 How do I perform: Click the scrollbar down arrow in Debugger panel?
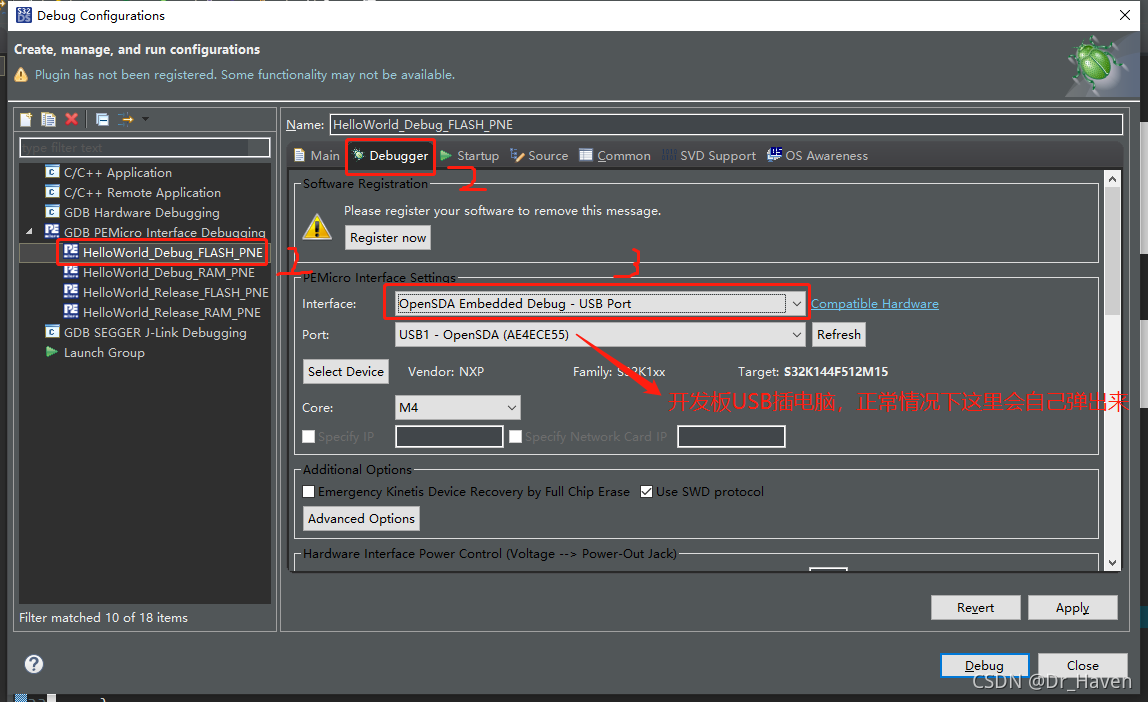(x=1112, y=563)
